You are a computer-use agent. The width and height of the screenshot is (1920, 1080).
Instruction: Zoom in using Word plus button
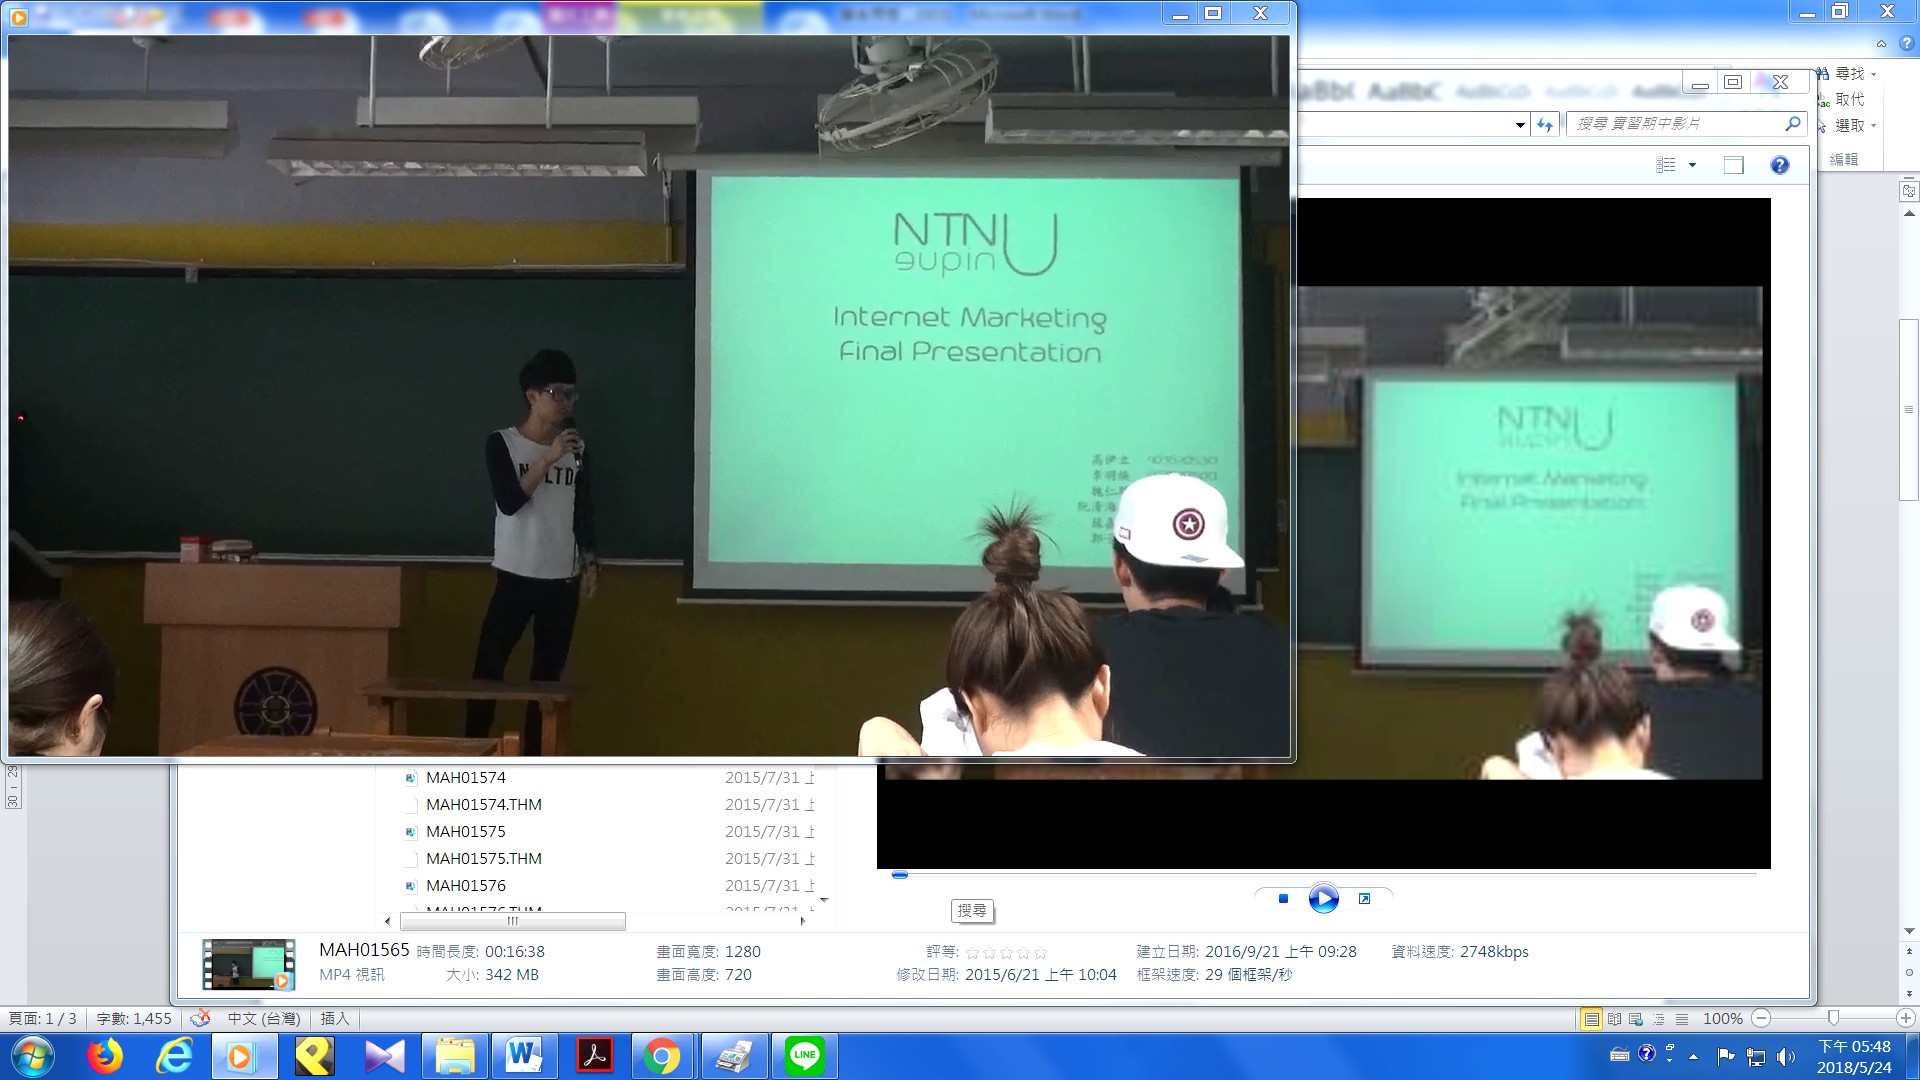pyautogui.click(x=1906, y=1018)
